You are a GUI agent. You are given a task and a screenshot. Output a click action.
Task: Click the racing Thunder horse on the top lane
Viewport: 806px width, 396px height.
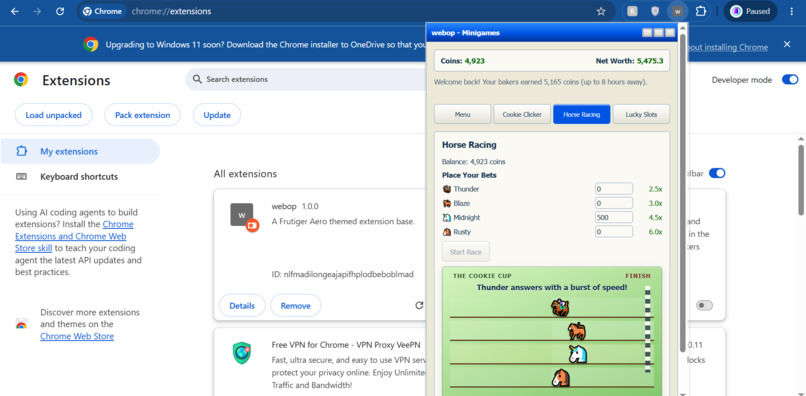coord(560,308)
